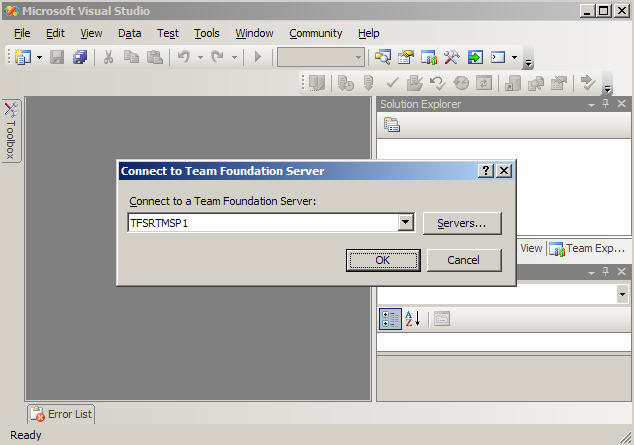This screenshot has height=445, width=634.
Task: Open the Error List tab
Action: point(61,414)
